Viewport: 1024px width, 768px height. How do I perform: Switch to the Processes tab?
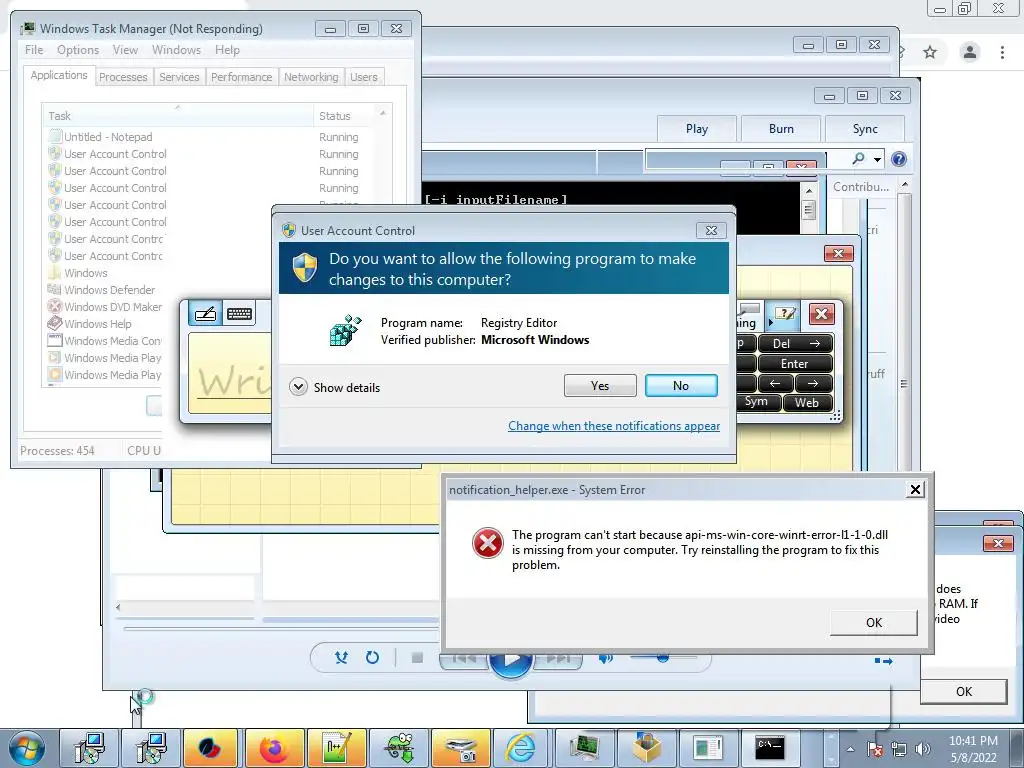pyautogui.click(x=123, y=77)
